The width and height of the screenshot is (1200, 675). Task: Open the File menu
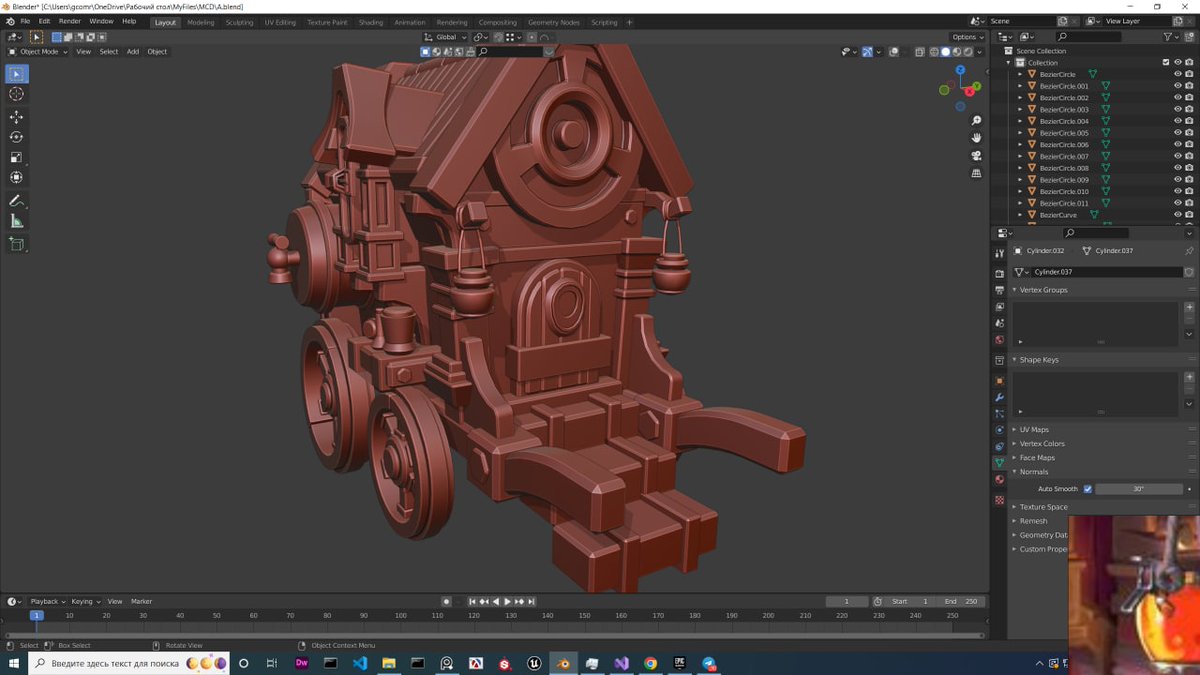(25, 21)
